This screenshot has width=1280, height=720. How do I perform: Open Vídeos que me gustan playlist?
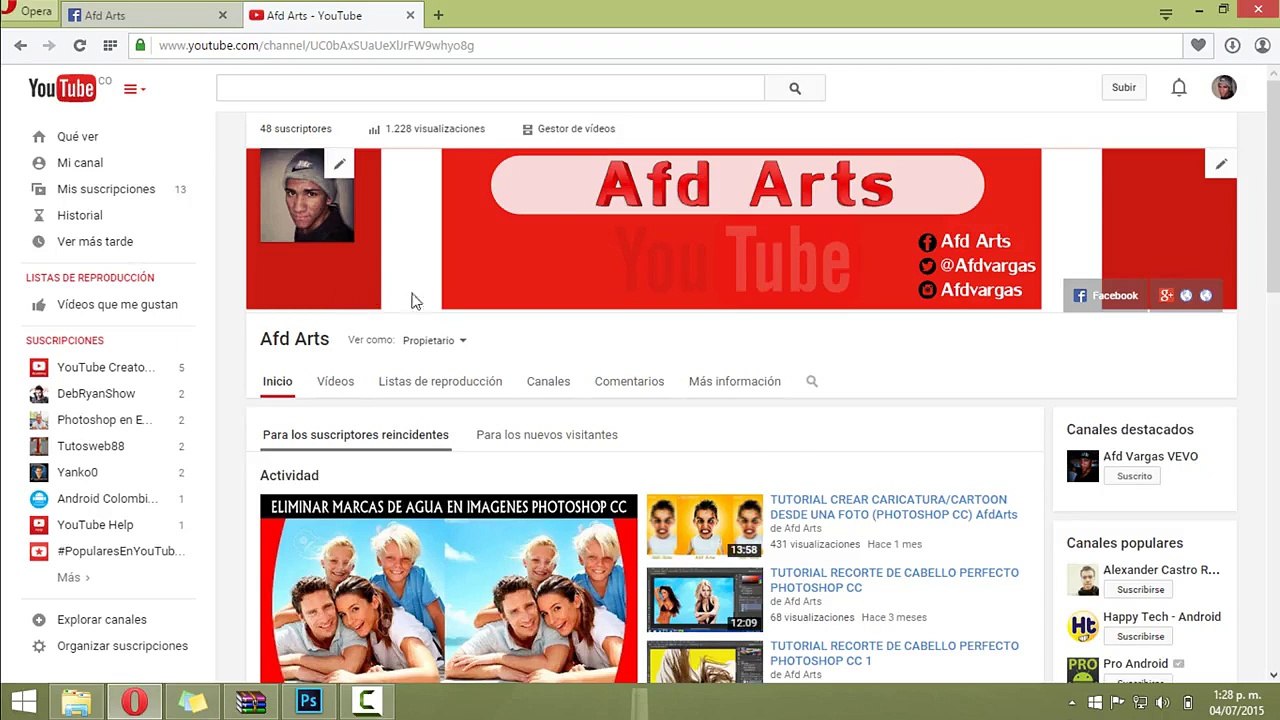[117, 305]
